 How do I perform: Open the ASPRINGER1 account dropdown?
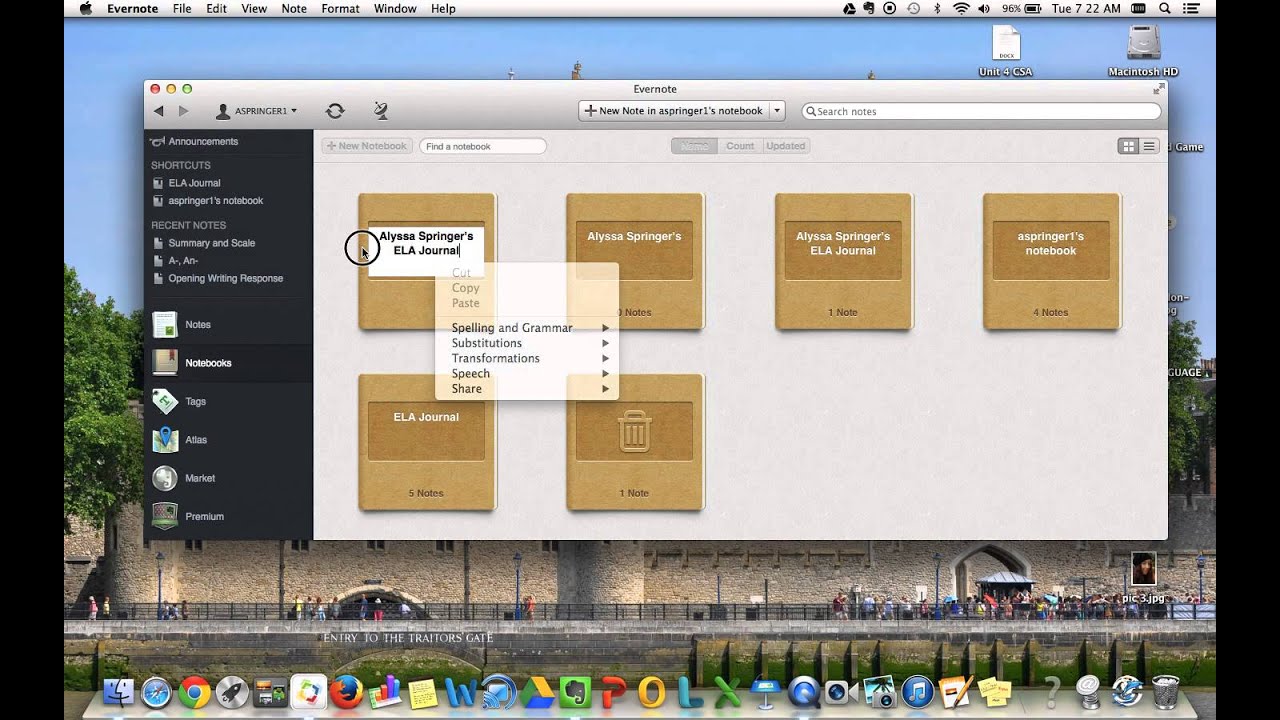[257, 111]
